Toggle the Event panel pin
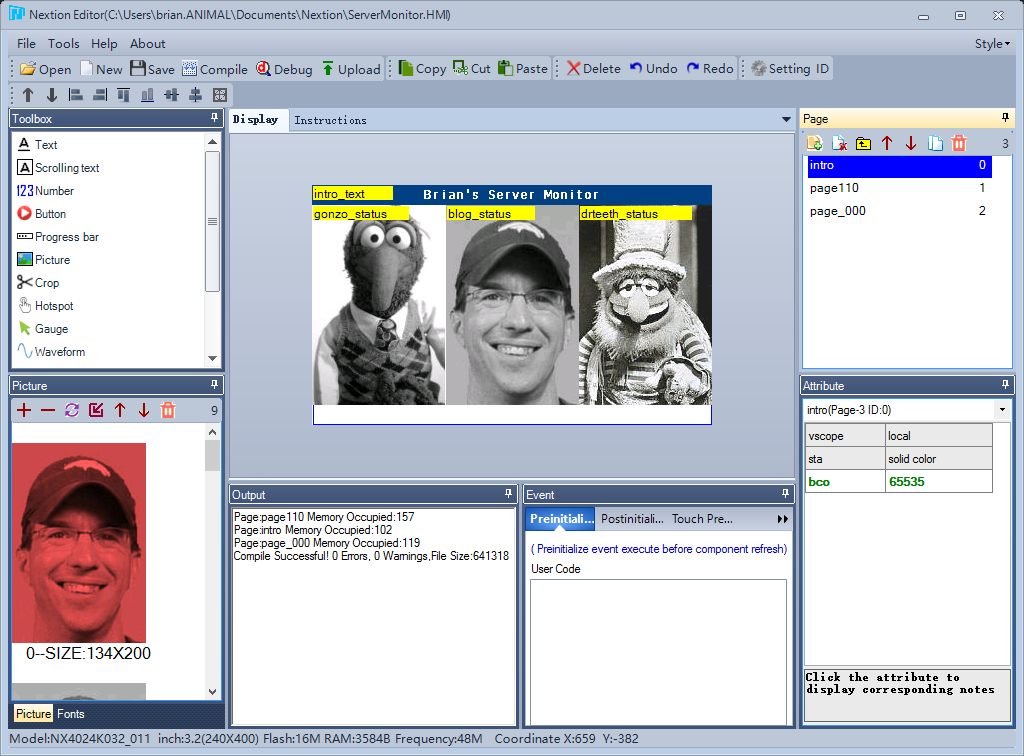The height and width of the screenshot is (756, 1024). tap(785, 494)
